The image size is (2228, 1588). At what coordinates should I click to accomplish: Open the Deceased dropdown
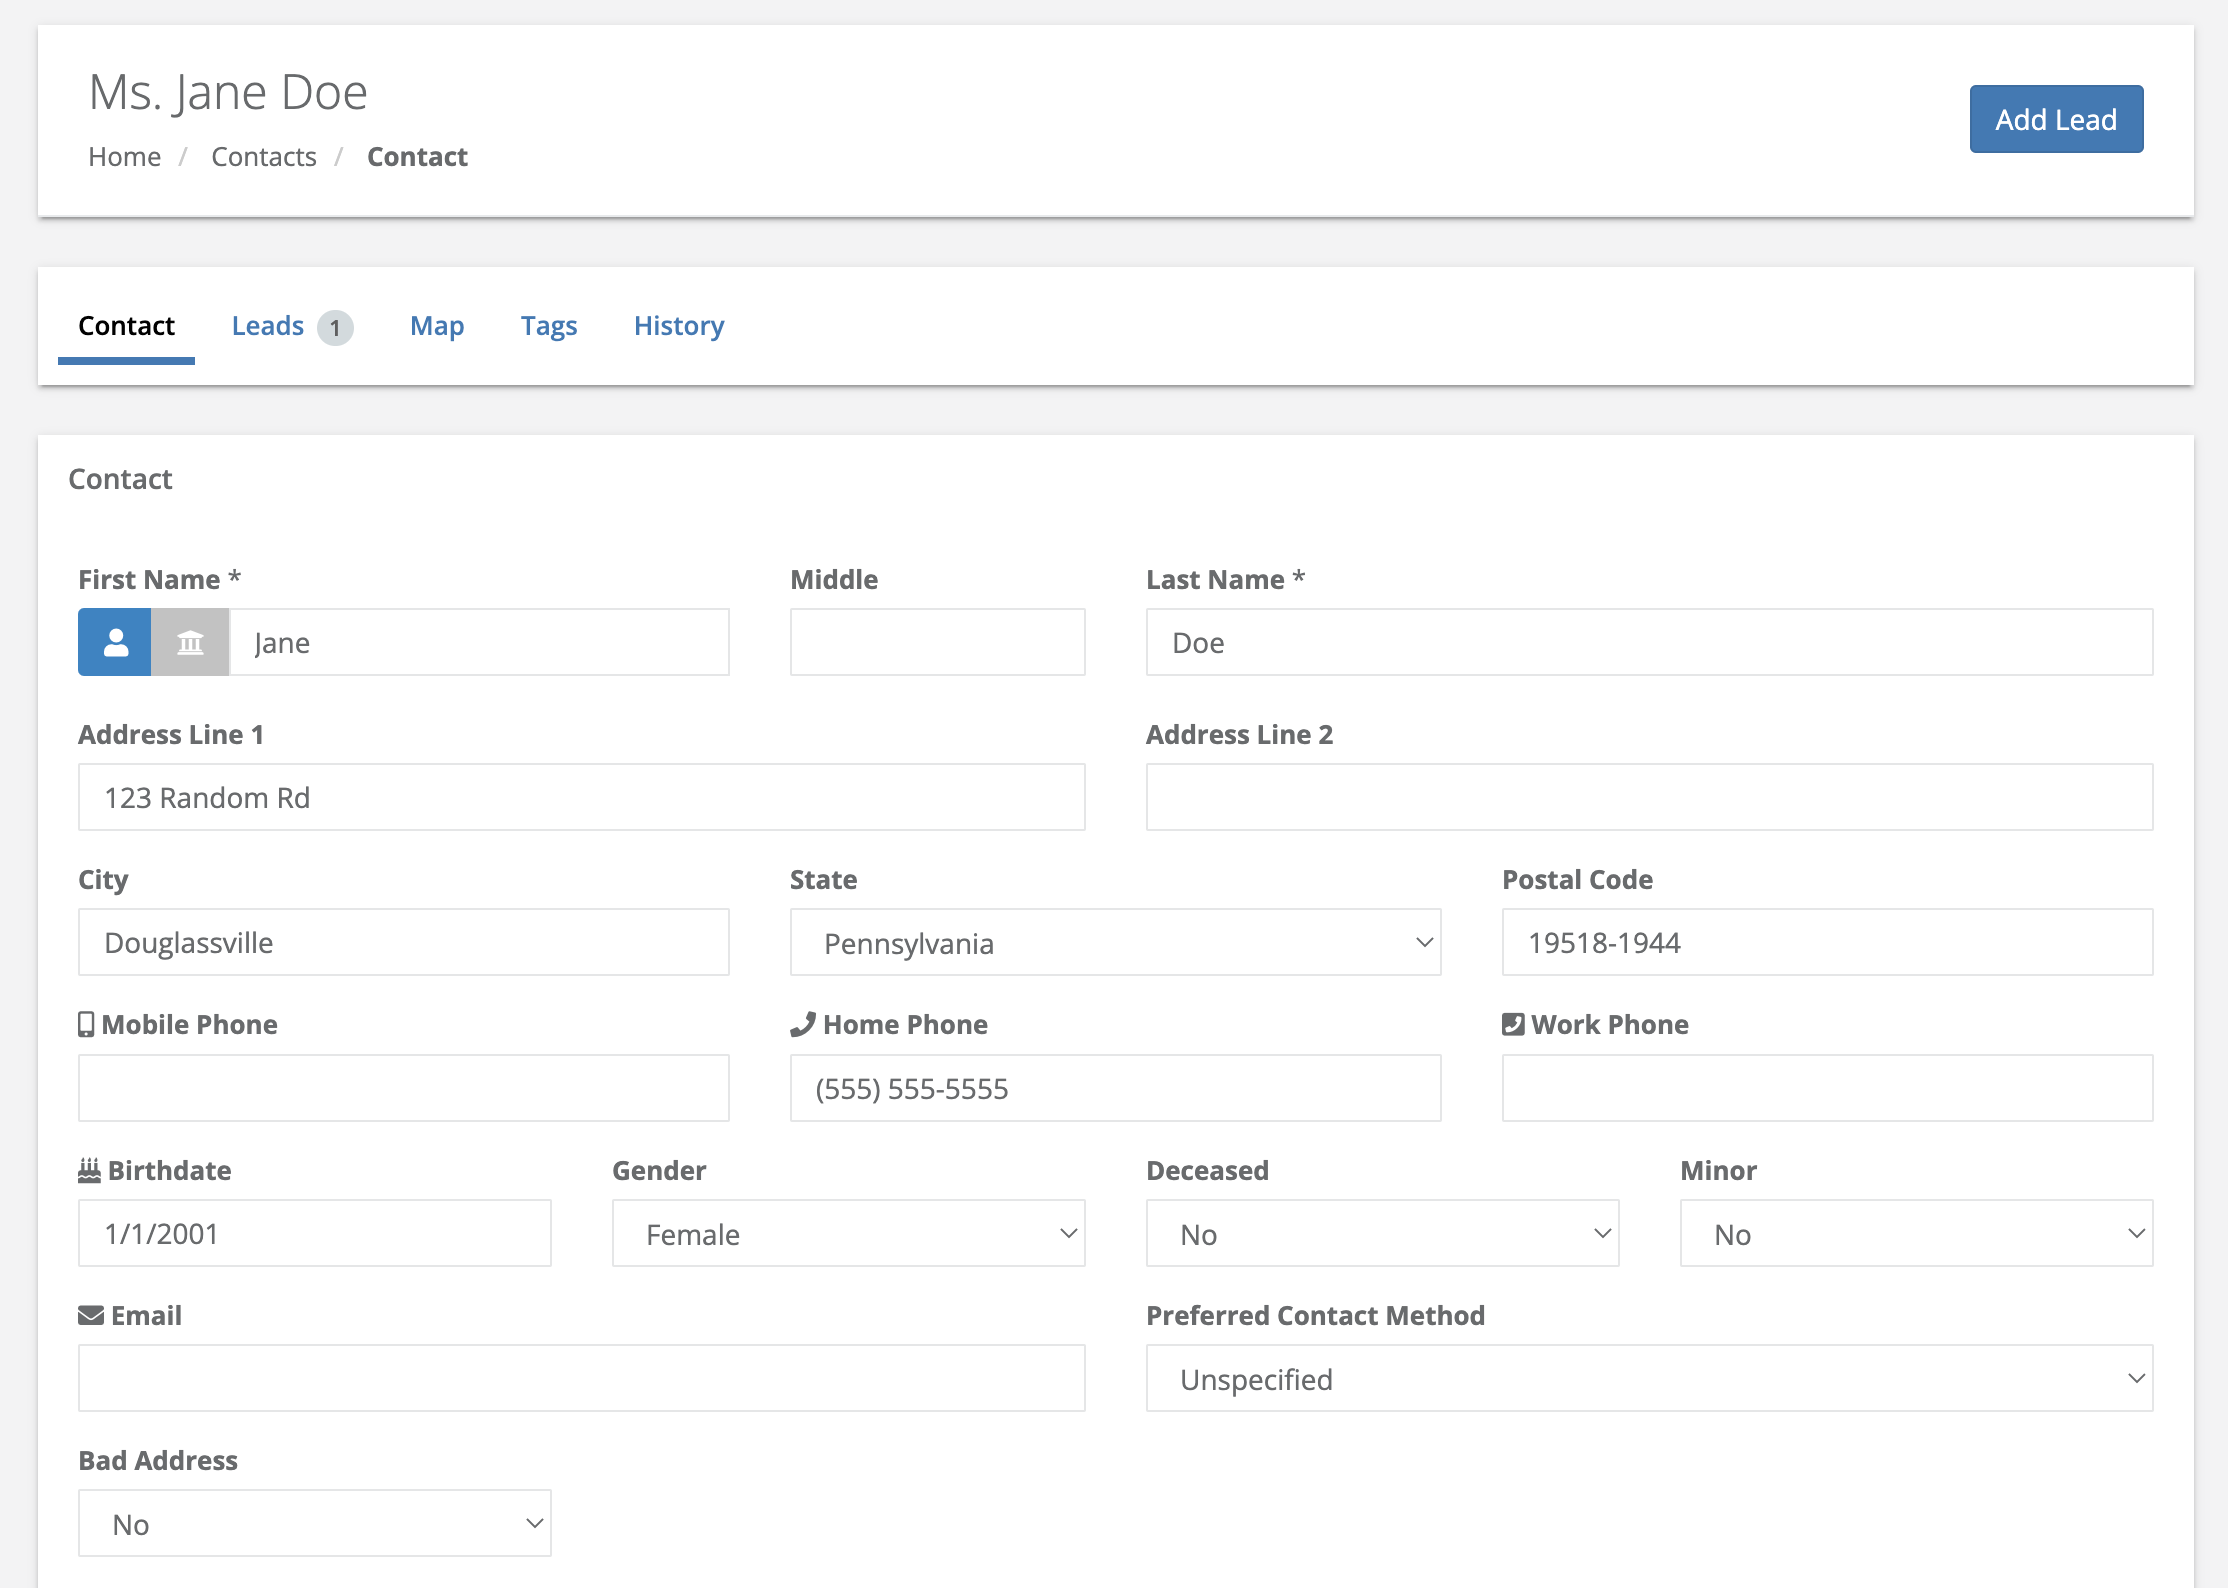coord(1382,1233)
